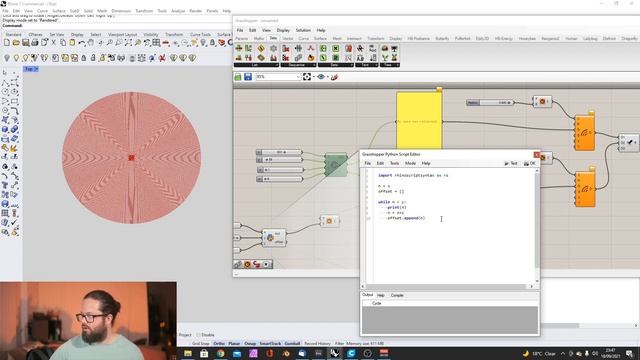Image resolution: width=640 pixels, height=360 pixels.
Task: Click the Rhino Command input line
Action: [x=116, y=25]
